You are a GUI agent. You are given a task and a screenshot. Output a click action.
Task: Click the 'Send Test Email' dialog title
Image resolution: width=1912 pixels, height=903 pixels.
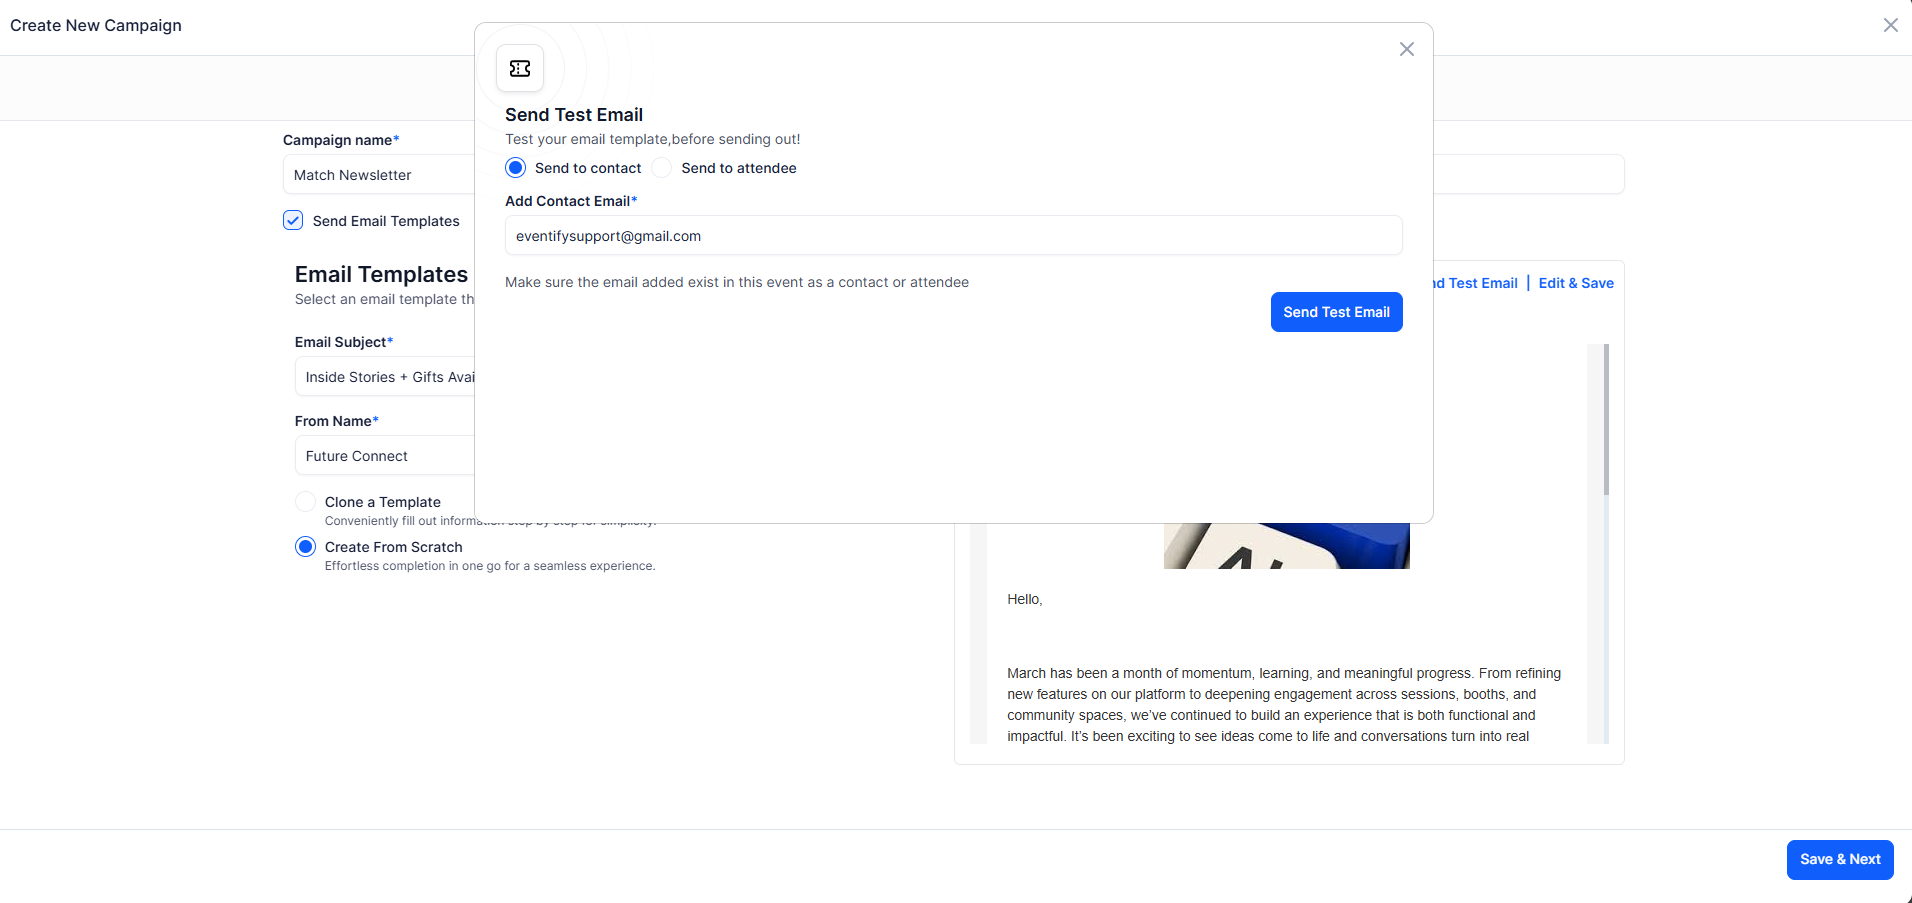click(x=574, y=115)
